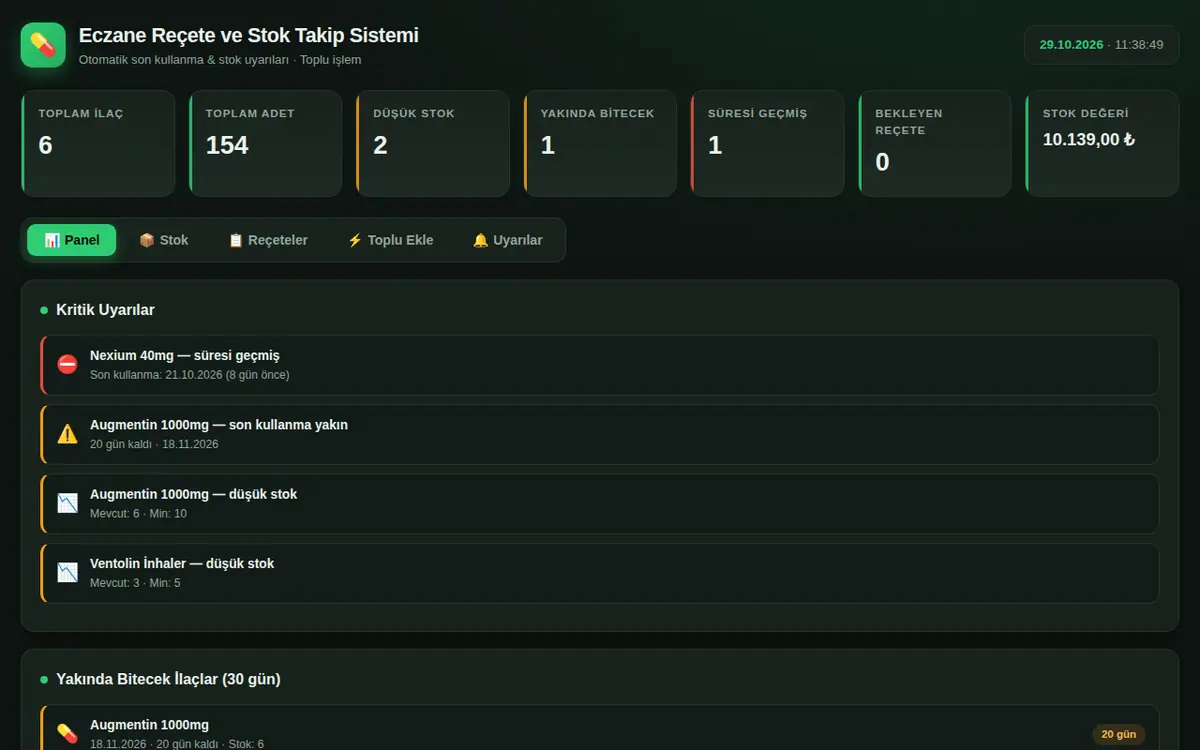The width and height of the screenshot is (1200, 750).
Task: Open the Yakında Bitecek stat card
Action: point(600,144)
